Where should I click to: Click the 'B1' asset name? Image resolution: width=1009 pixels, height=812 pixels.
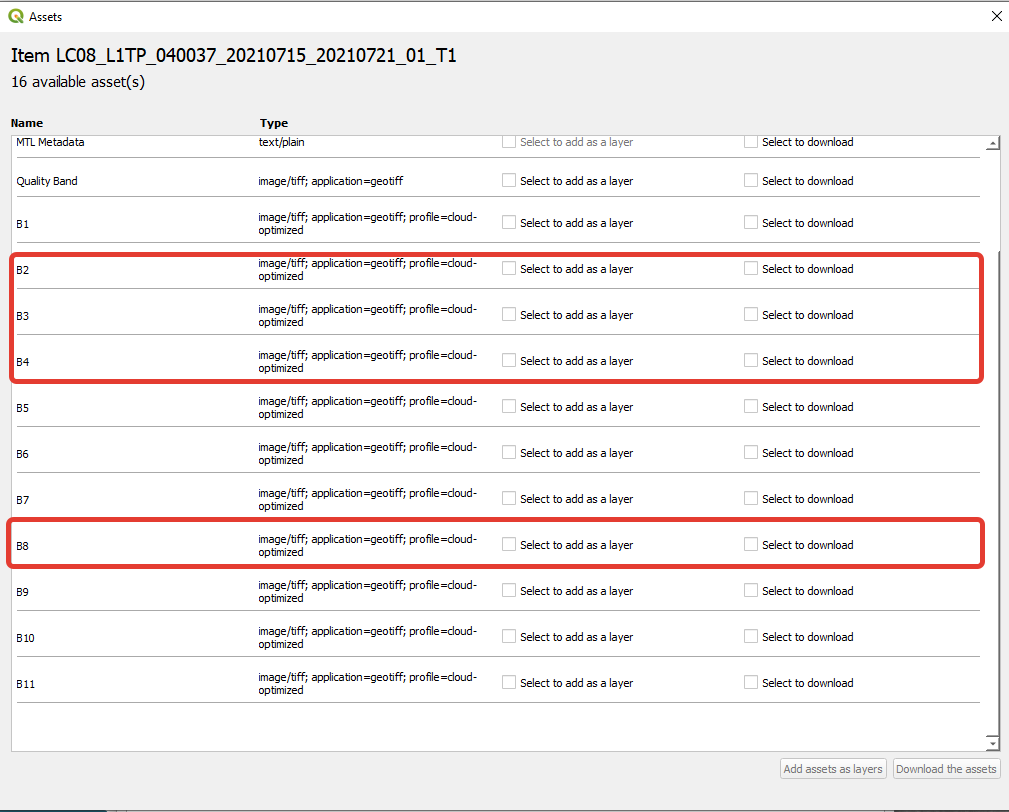coord(23,224)
